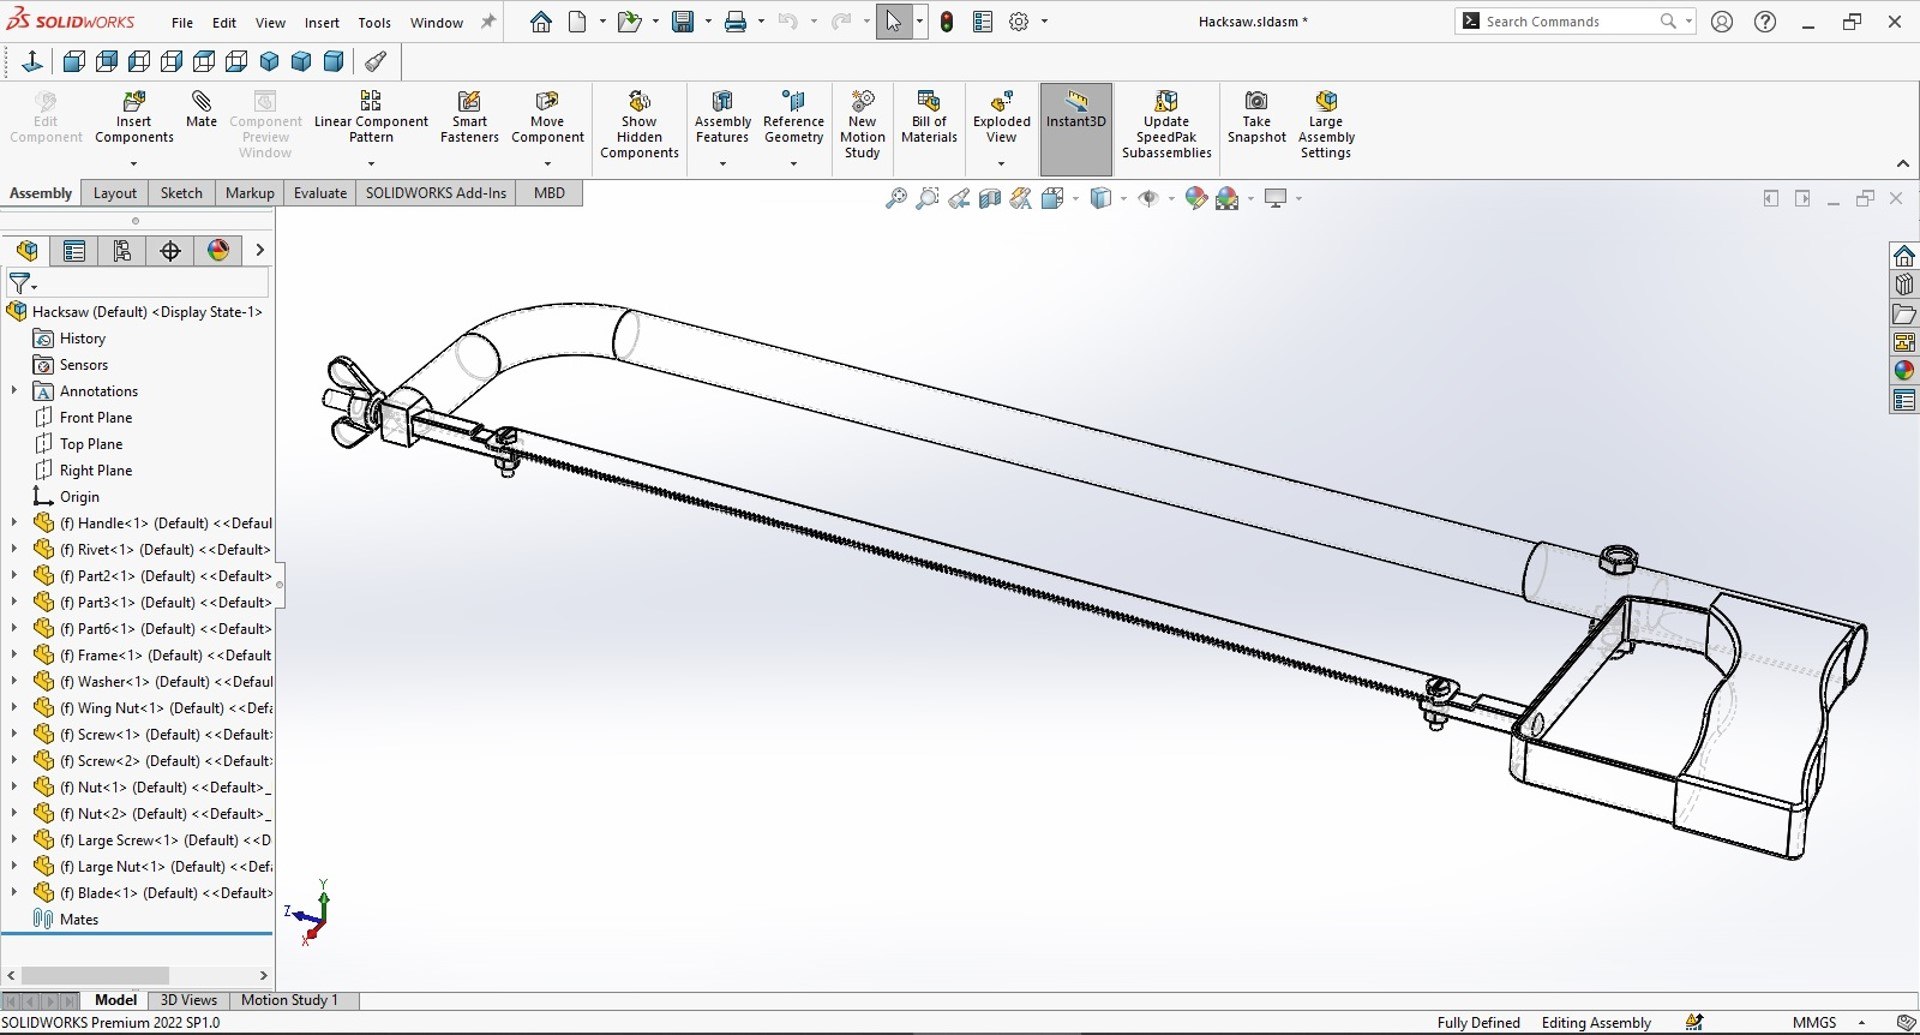Expand the Annotations folder
1920x1035 pixels.
14,391
